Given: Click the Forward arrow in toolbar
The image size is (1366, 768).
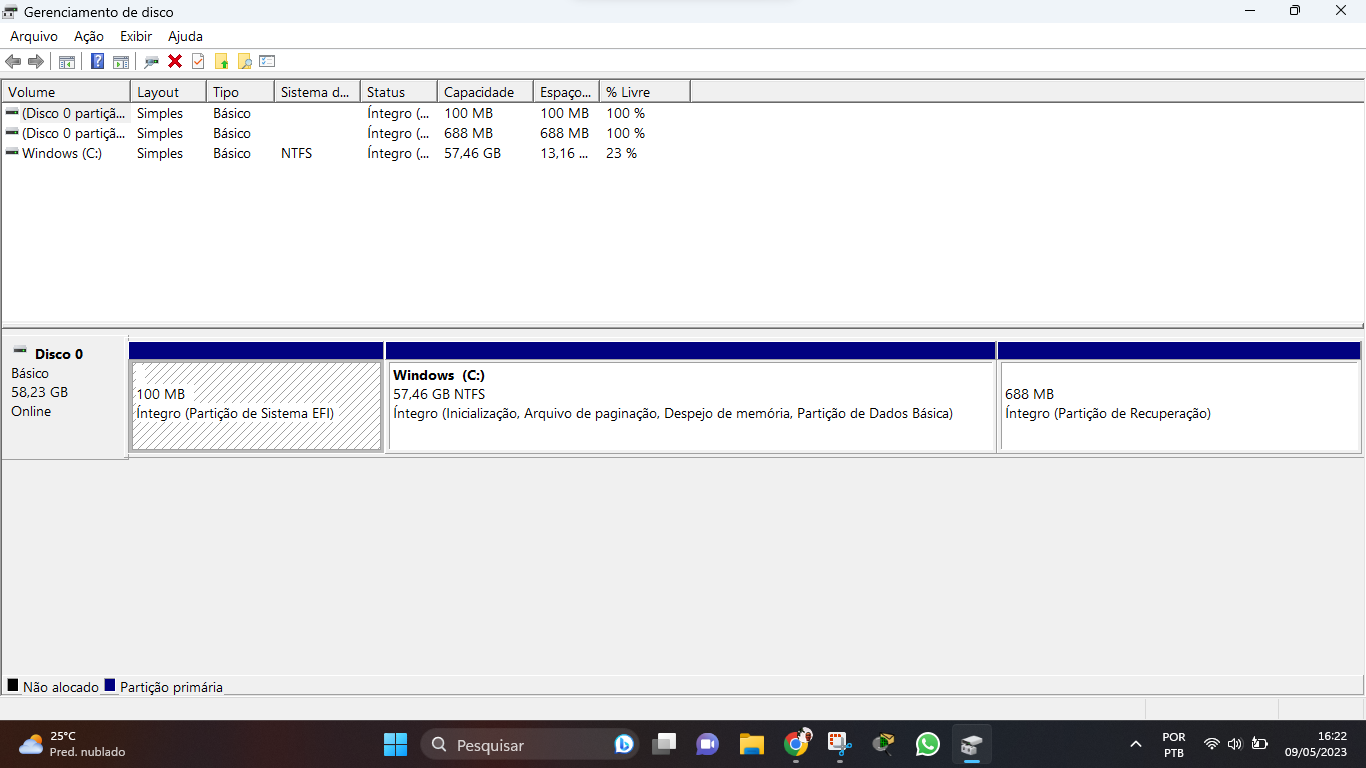Looking at the screenshot, I should tap(36, 62).
